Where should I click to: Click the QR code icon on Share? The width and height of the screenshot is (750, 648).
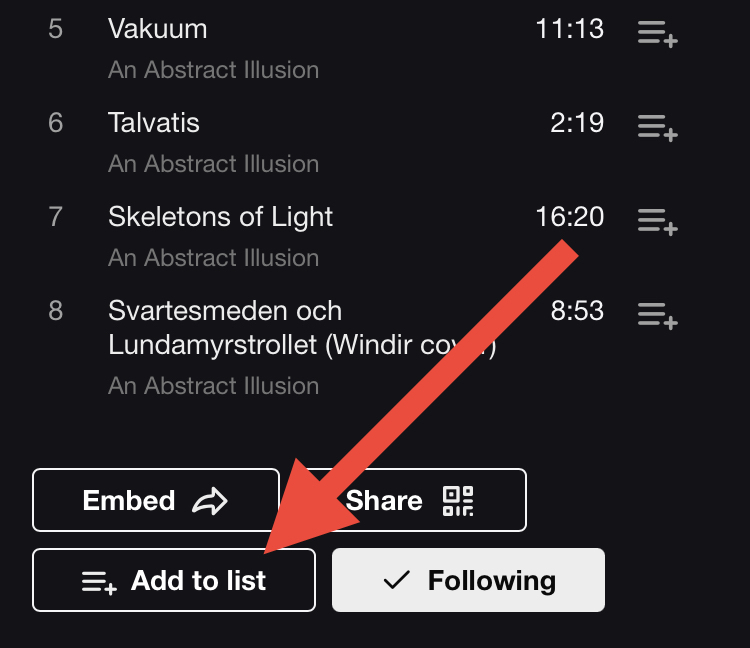(x=458, y=501)
